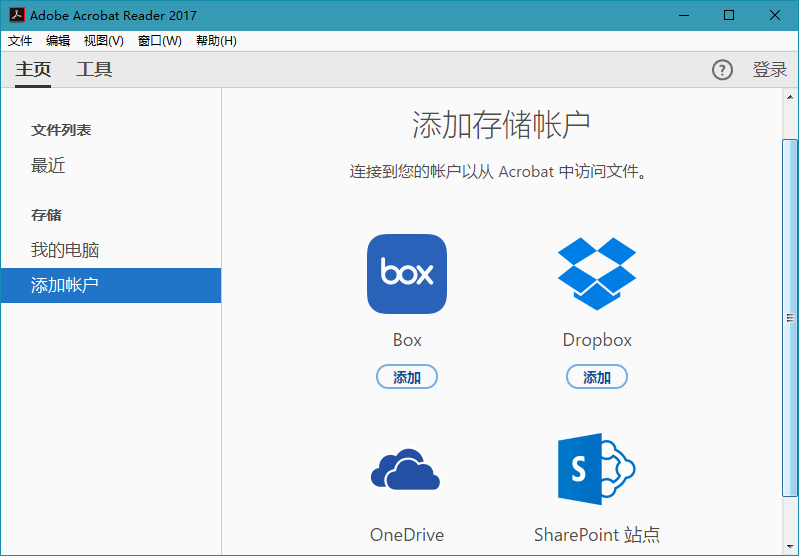Screen dimensions: 799x556
Task: Click the Dropbox label text
Action: [597, 340]
